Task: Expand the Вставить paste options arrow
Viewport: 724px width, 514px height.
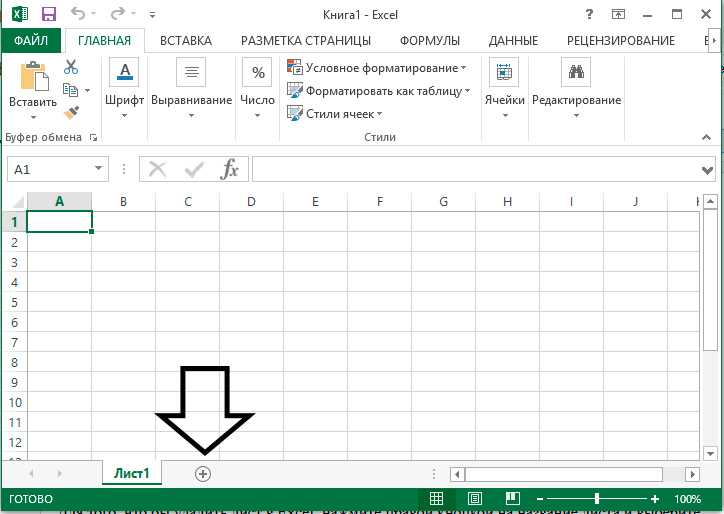Action: [33, 117]
